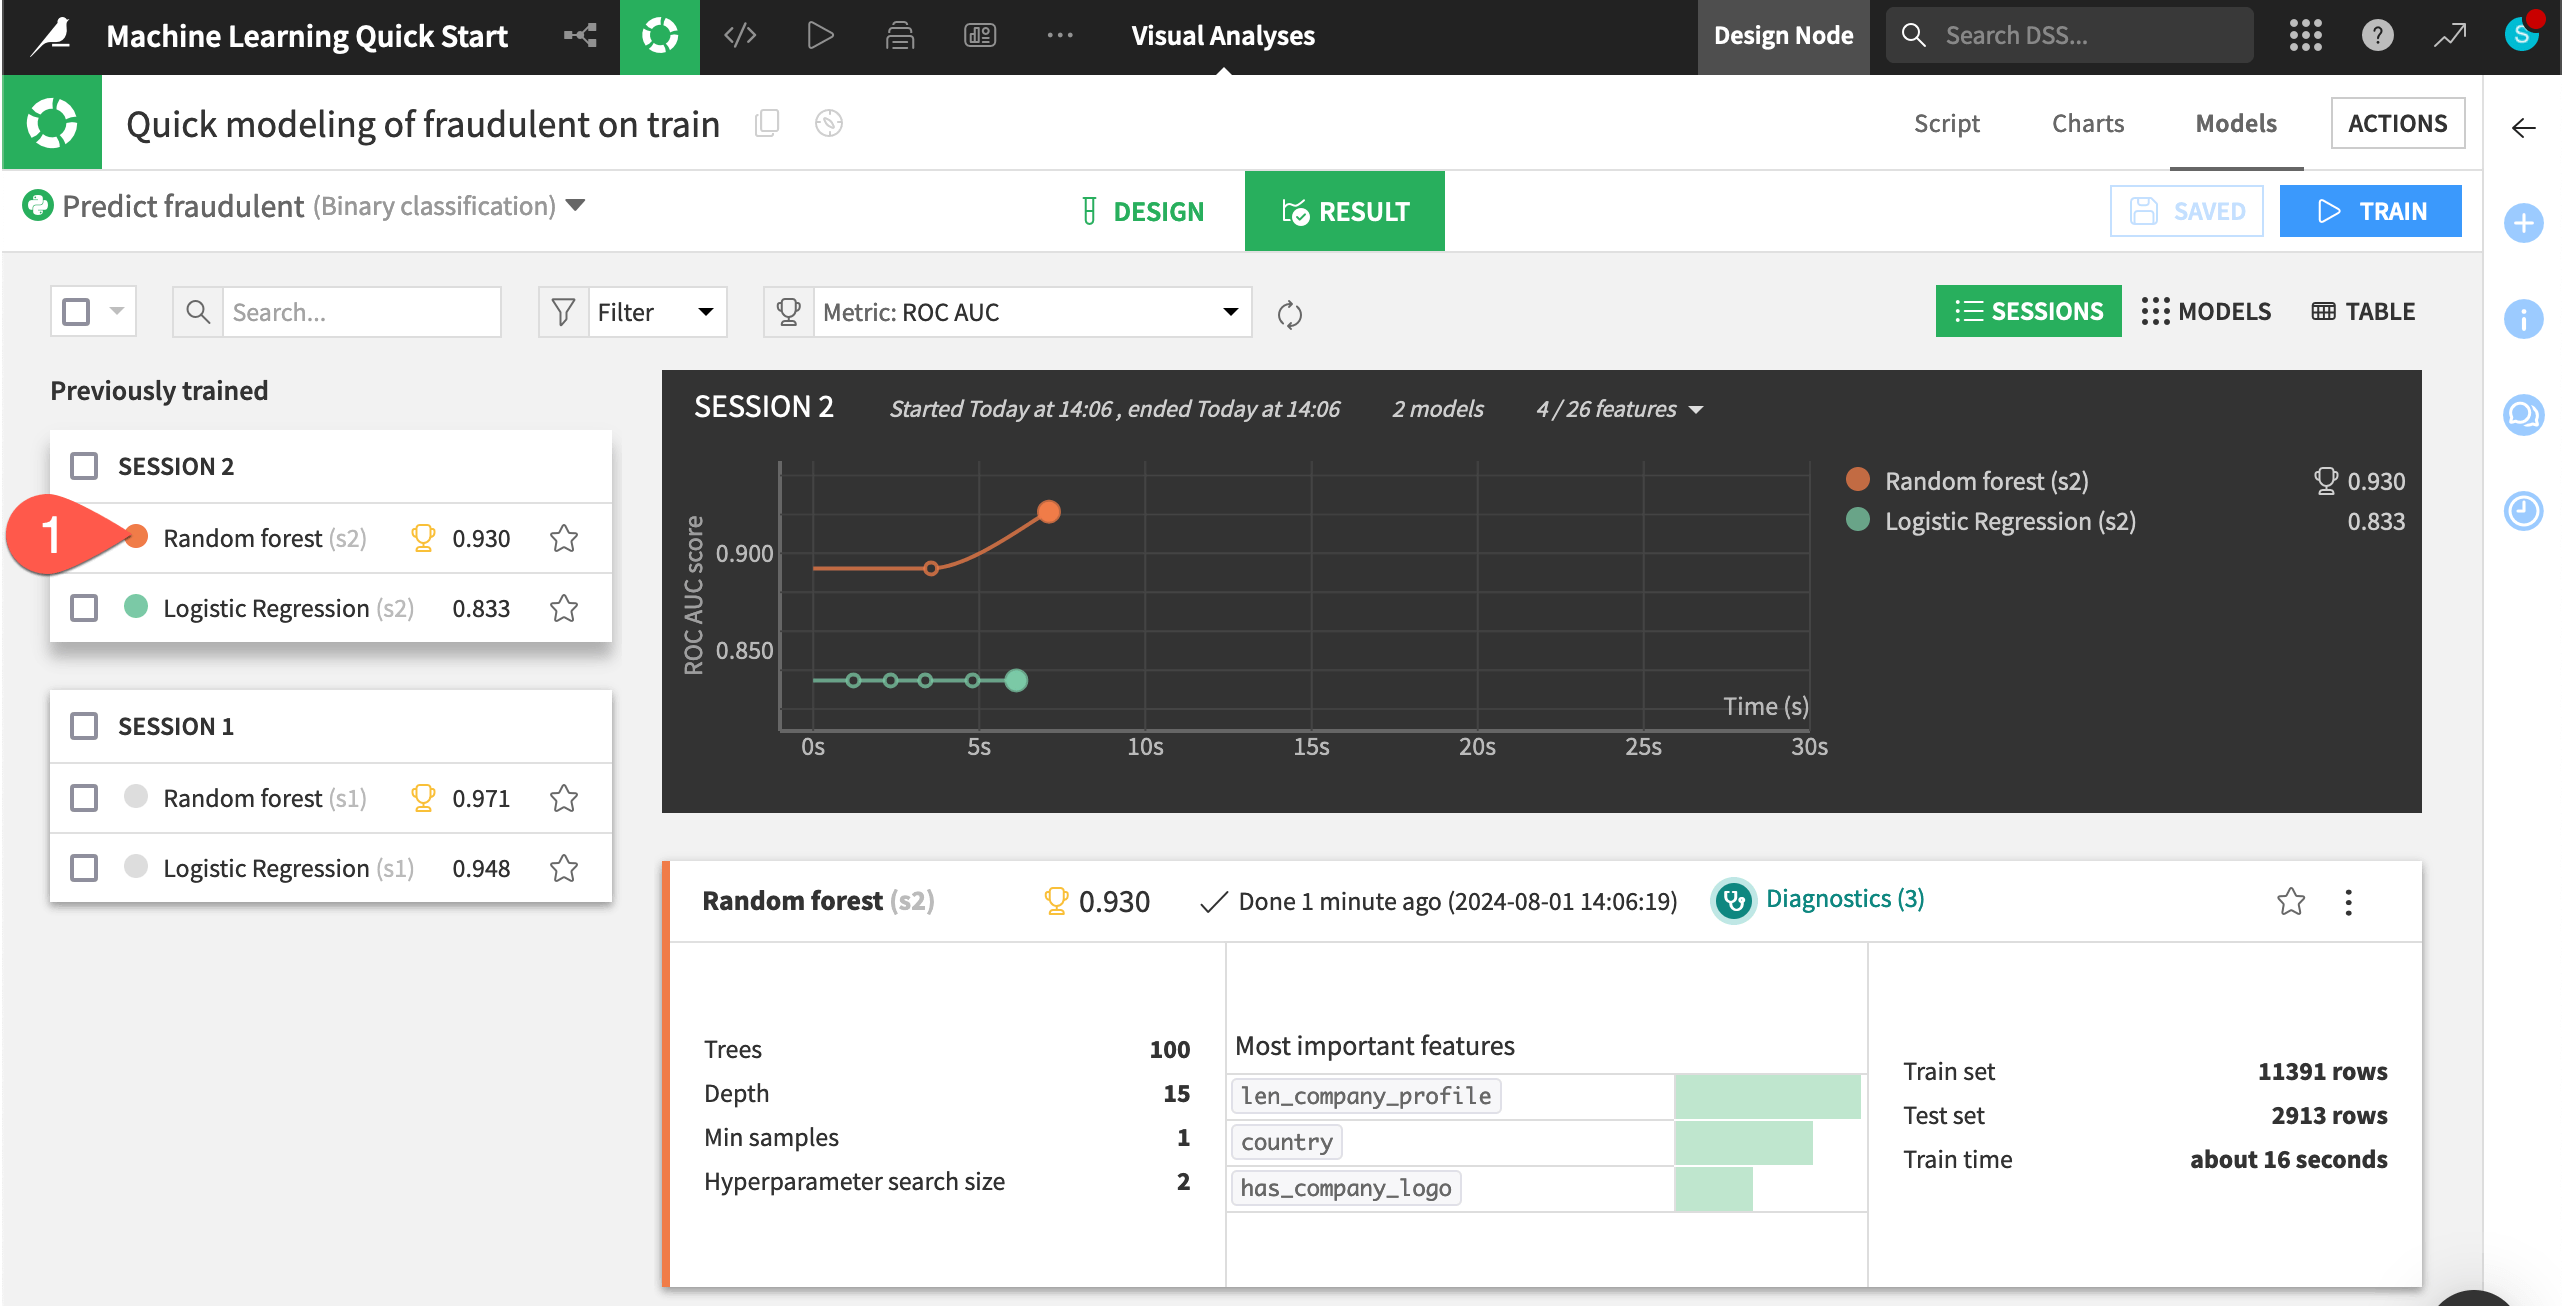Open Diagnostics panel for Random forest s2
The height and width of the screenshot is (1306, 2562).
(1846, 900)
